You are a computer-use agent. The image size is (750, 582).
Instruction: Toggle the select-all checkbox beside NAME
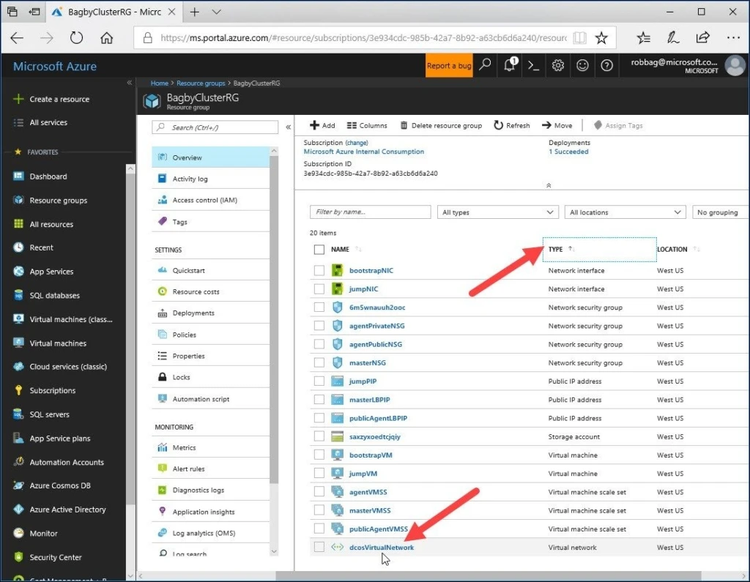pyautogui.click(x=319, y=249)
